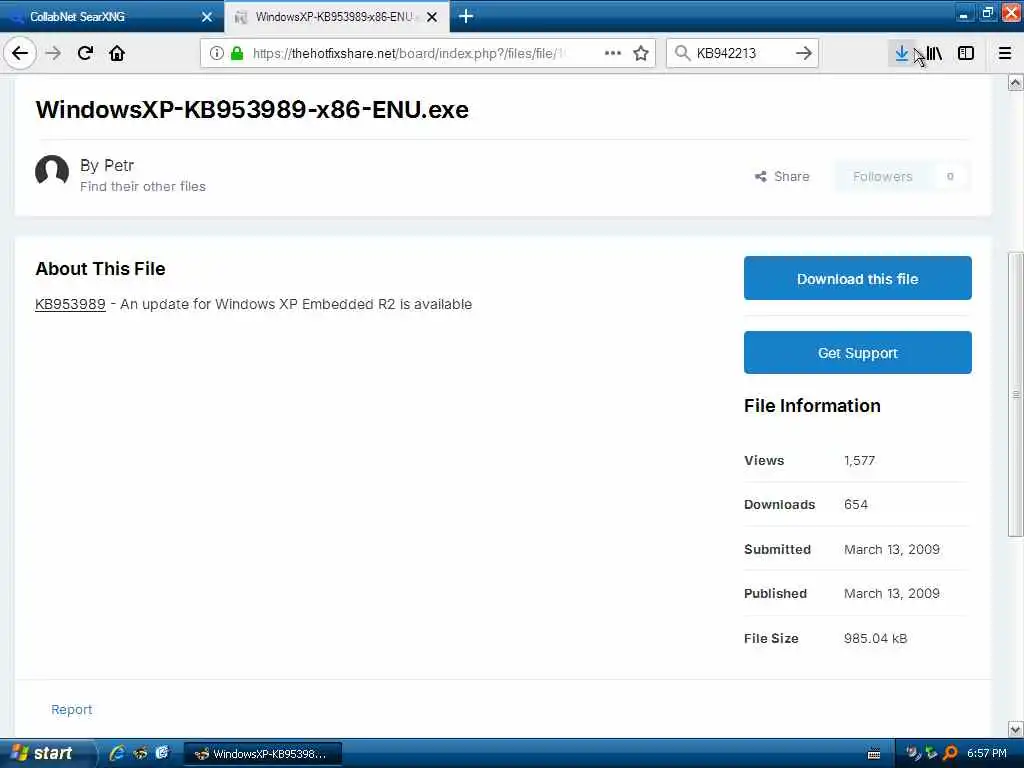Close the WindowsXP-KB953989 tab
1024x768 pixels.
(432, 17)
